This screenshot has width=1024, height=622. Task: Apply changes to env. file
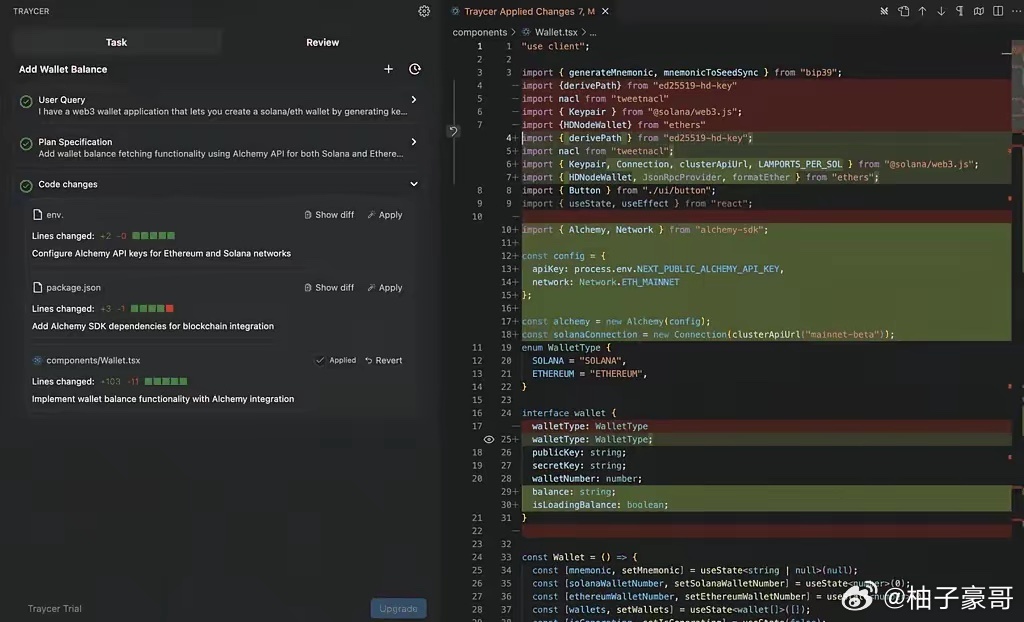(385, 215)
